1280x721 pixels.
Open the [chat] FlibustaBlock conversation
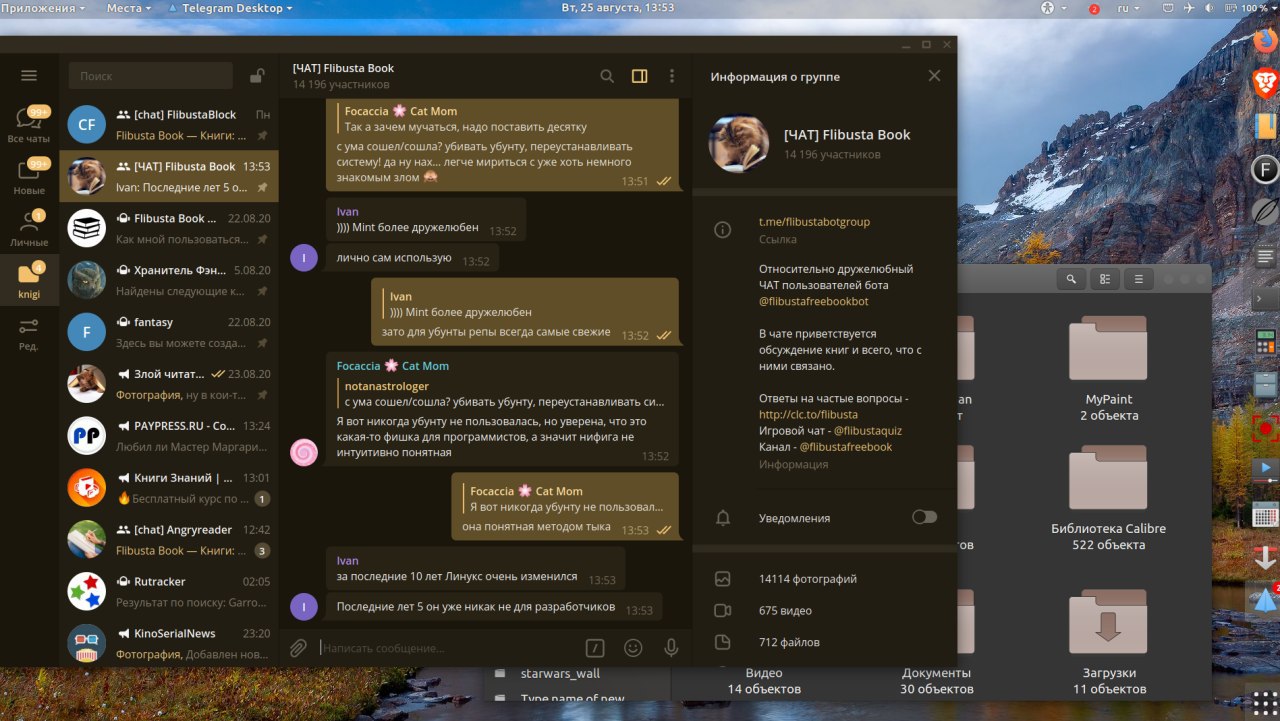point(169,125)
